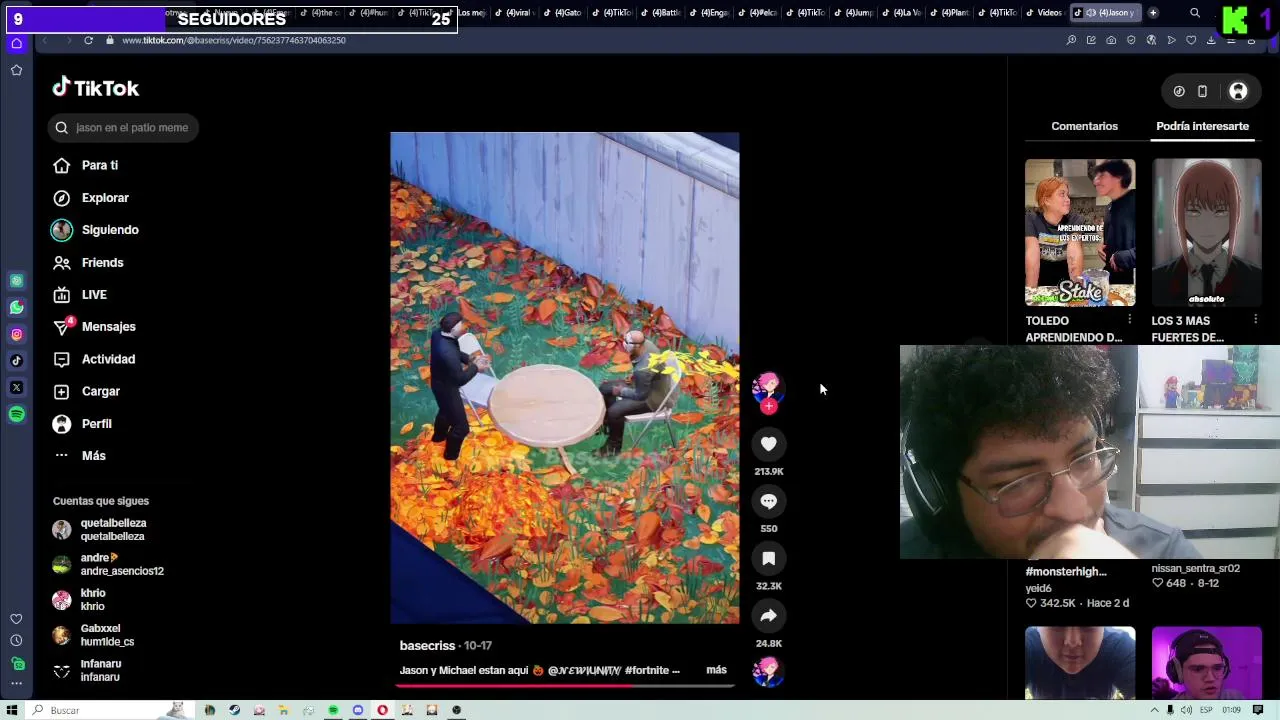This screenshot has width=1280, height=720.
Task: Click the #monsterhigh... video title
Action: pos(1066,572)
